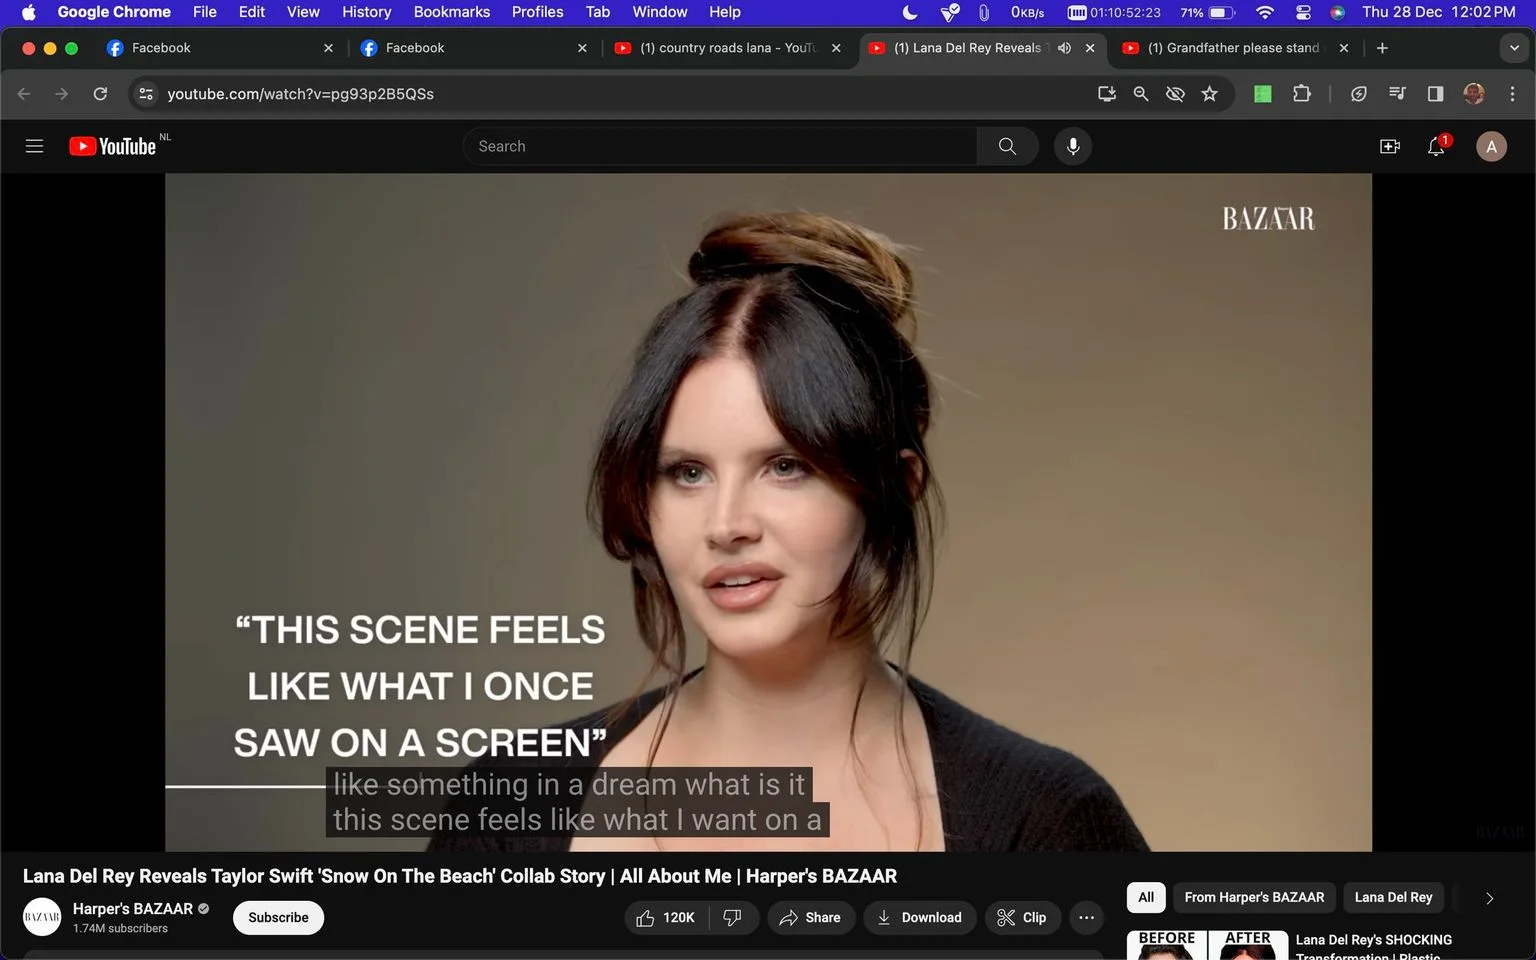1536x960 pixels.
Task: Start voice search with the microphone
Action: (1073, 146)
